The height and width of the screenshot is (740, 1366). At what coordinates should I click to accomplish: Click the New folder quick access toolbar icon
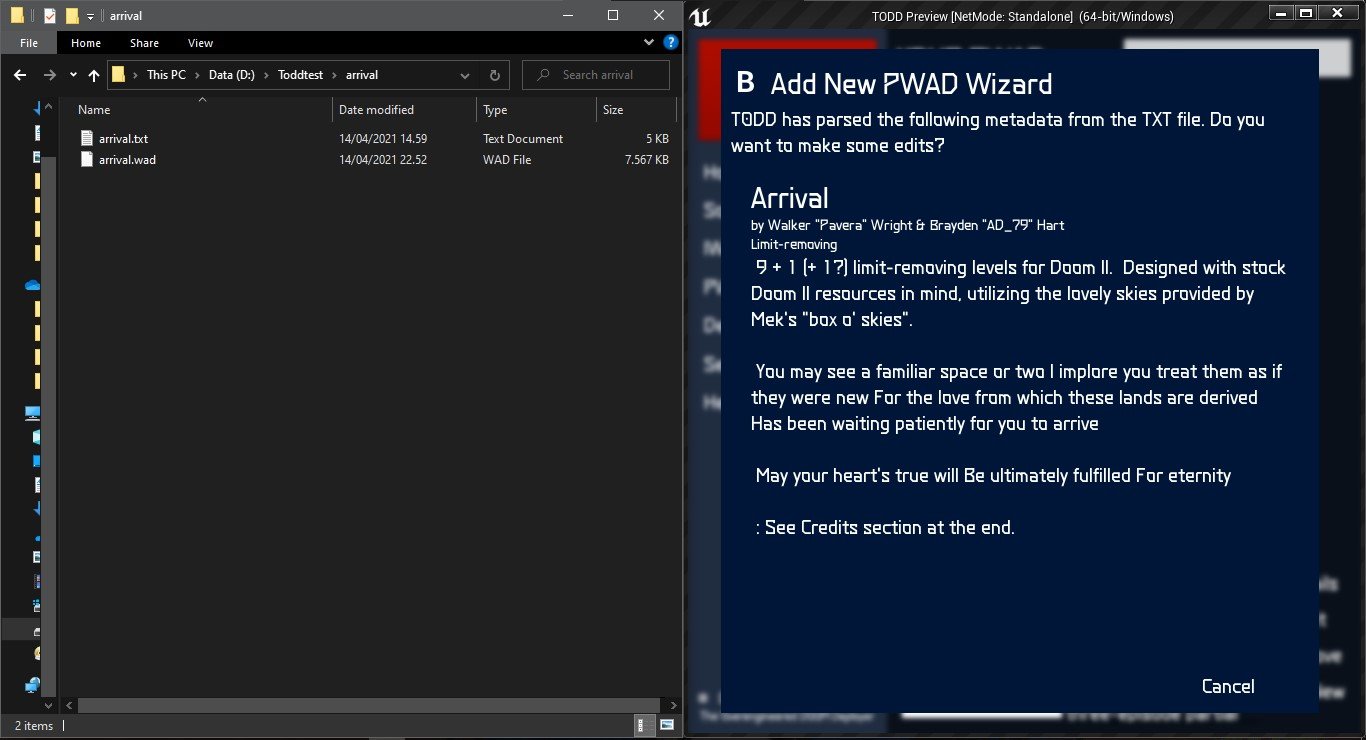pos(71,16)
